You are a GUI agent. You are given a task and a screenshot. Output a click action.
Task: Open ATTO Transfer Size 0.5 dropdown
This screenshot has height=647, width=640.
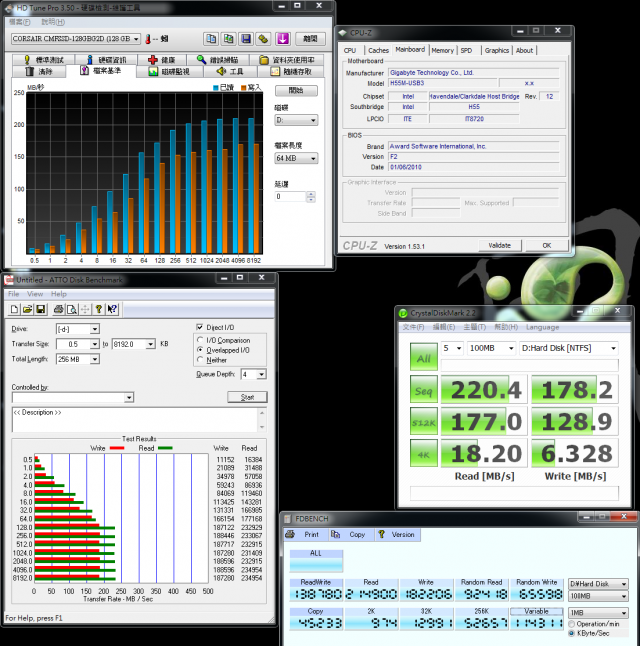[x=78, y=344]
